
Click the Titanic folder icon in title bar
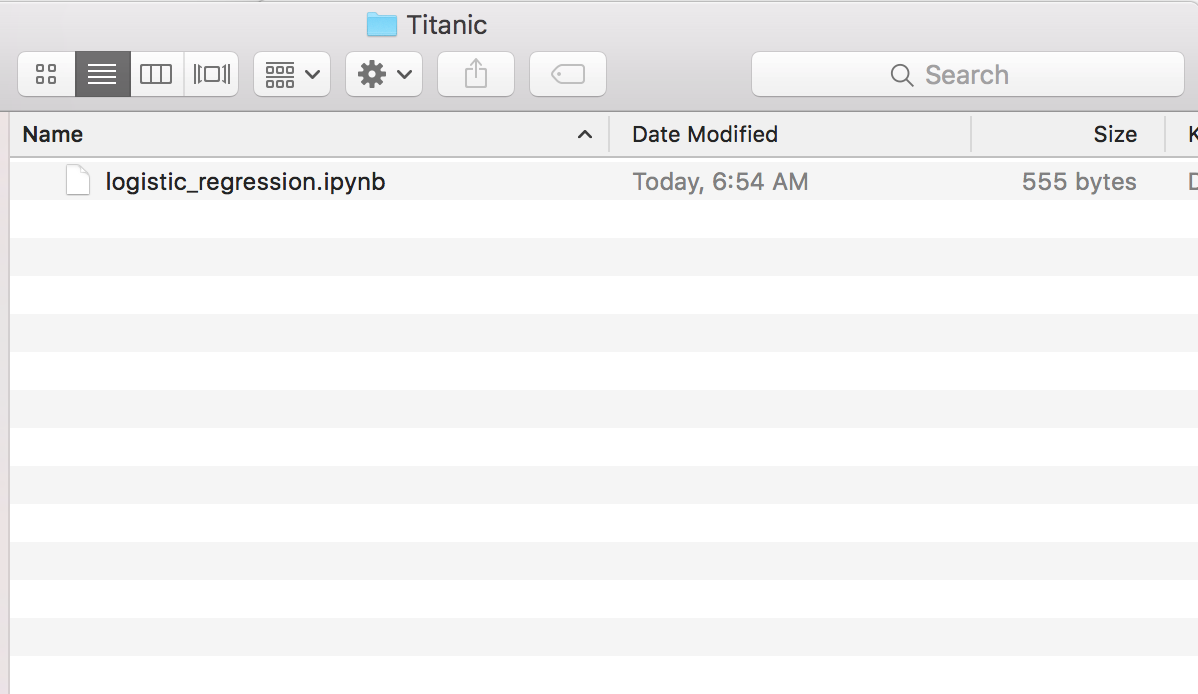(382, 24)
